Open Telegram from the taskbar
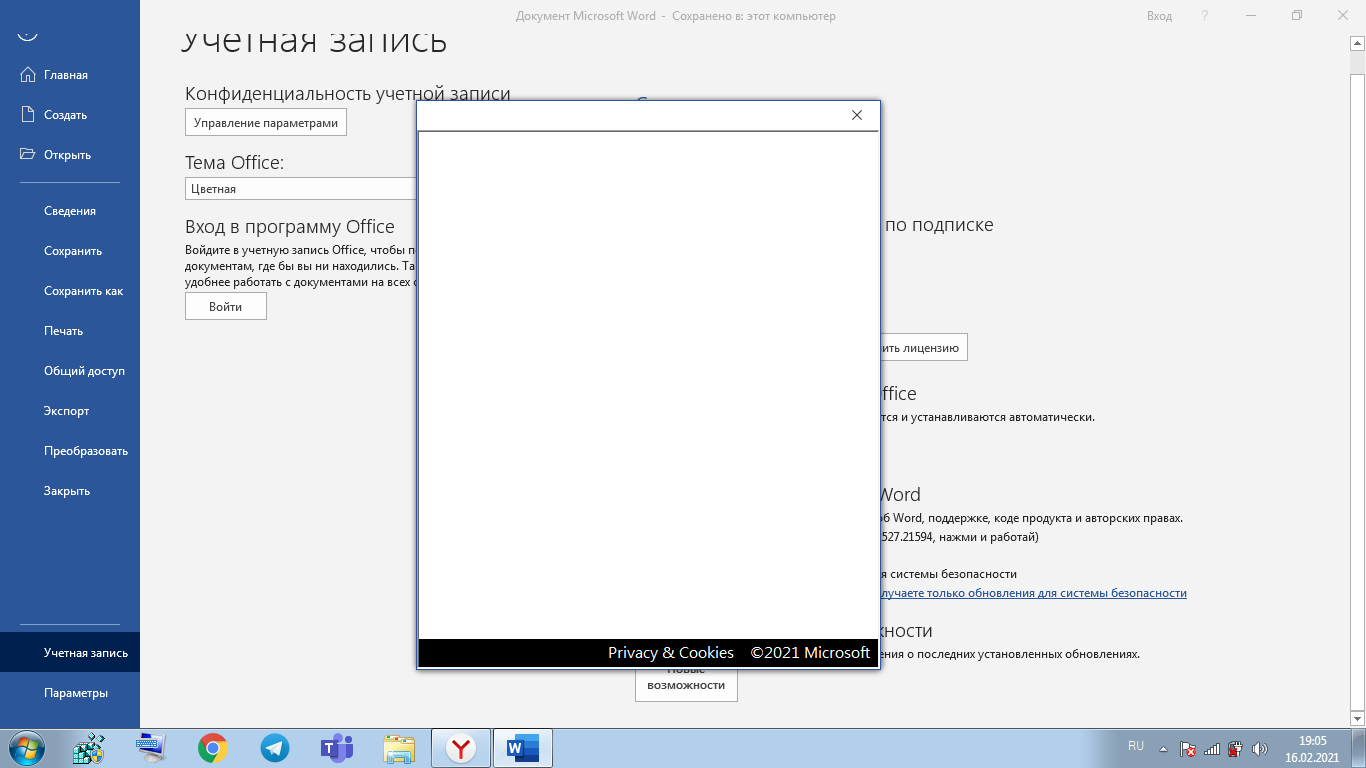 (x=274, y=748)
